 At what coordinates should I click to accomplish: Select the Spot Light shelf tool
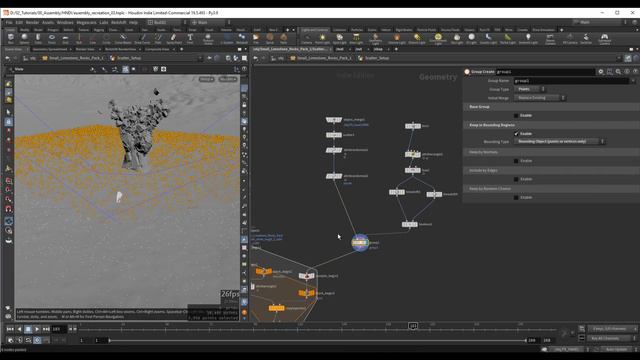[340, 39]
